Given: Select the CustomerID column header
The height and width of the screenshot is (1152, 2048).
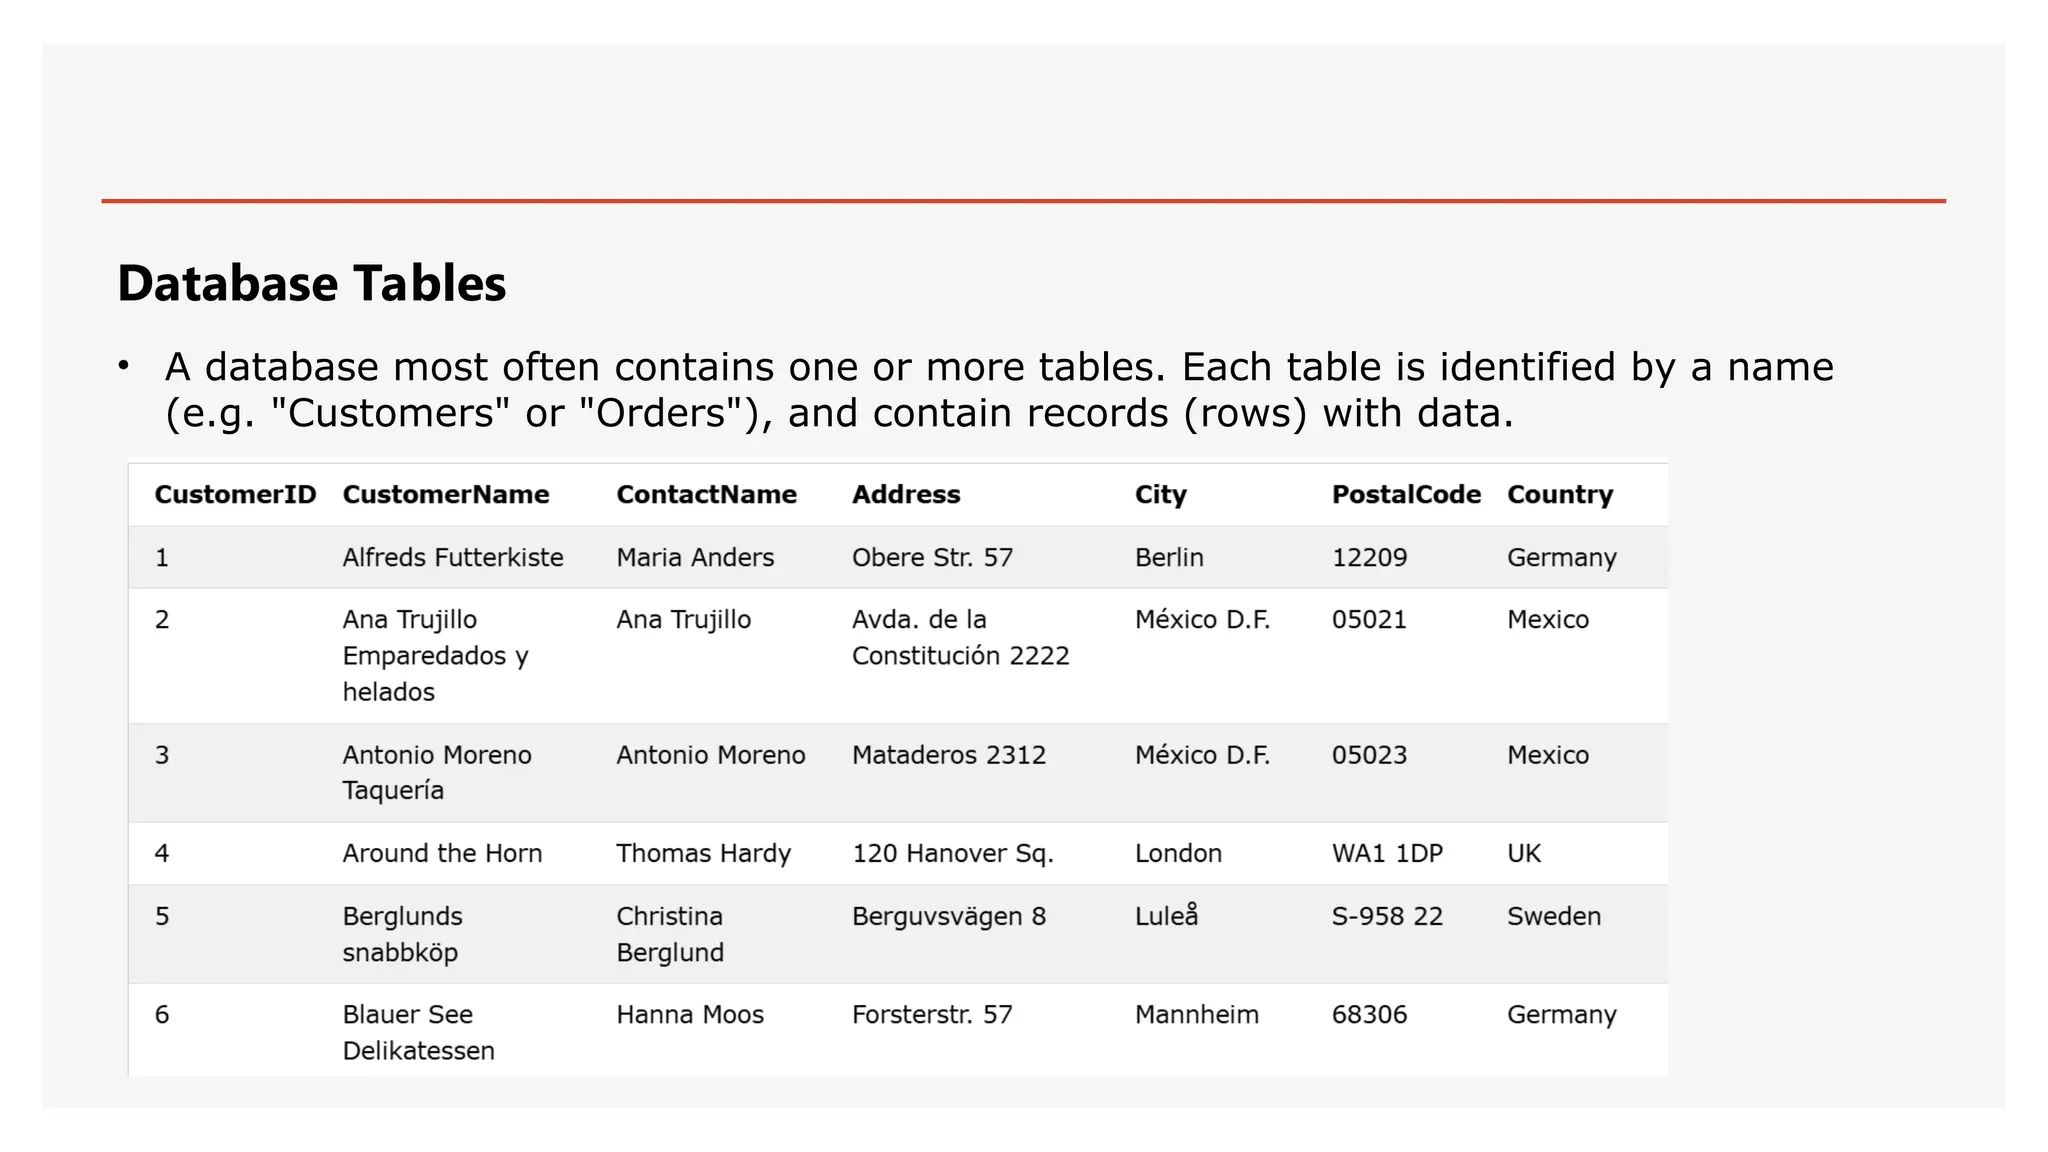Looking at the screenshot, I should (x=235, y=495).
